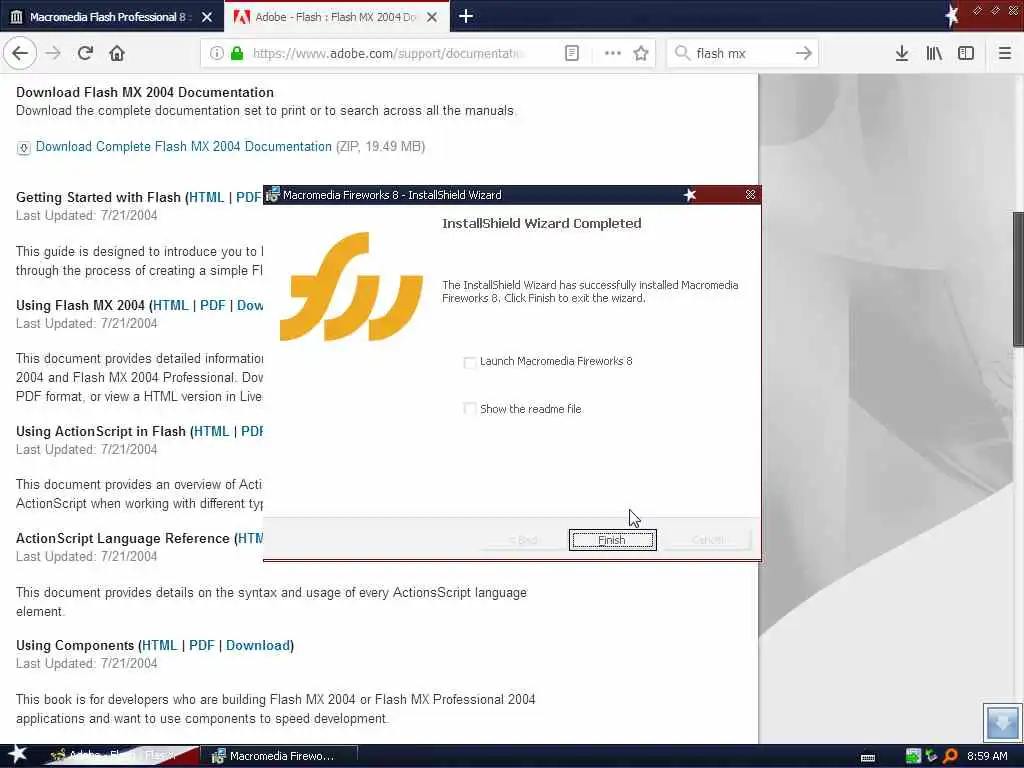This screenshot has height=768, width=1024.
Task: Toggle the browser sidebar icon
Action: click(966, 53)
